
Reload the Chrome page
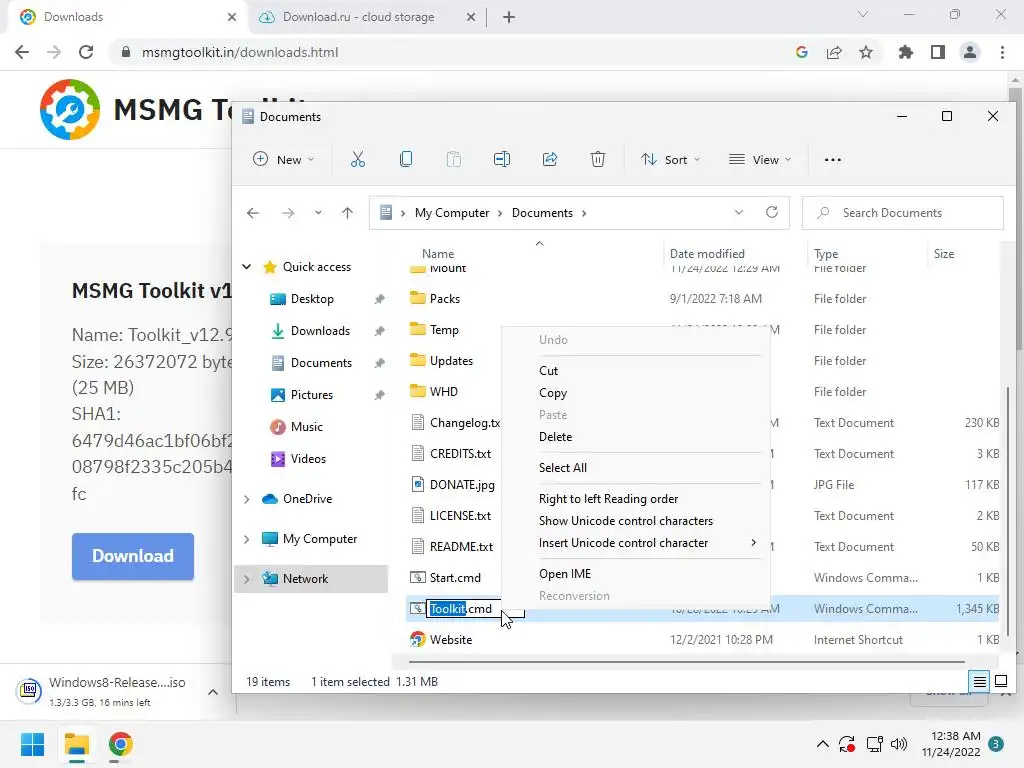pyautogui.click(x=86, y=52)
